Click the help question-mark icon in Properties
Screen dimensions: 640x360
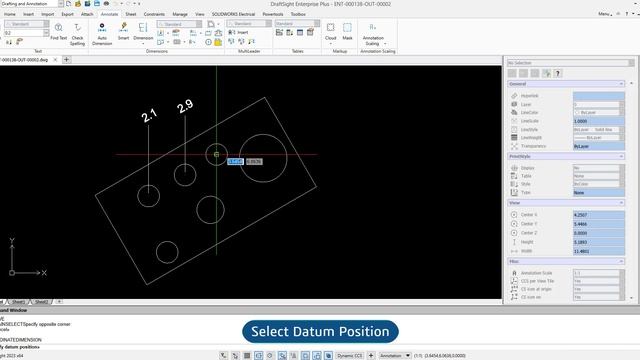[558, 73]
